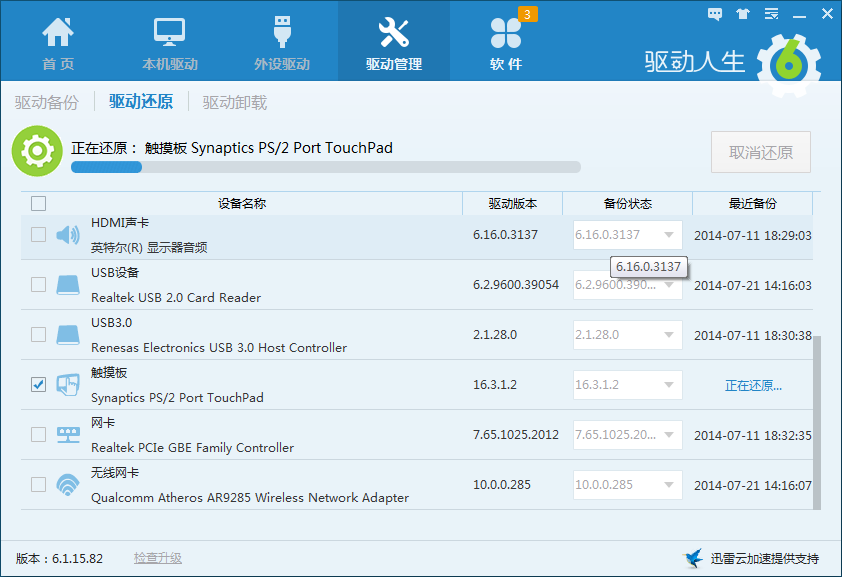Click the feedback chat icon in title bar

[x=714, y=14]
